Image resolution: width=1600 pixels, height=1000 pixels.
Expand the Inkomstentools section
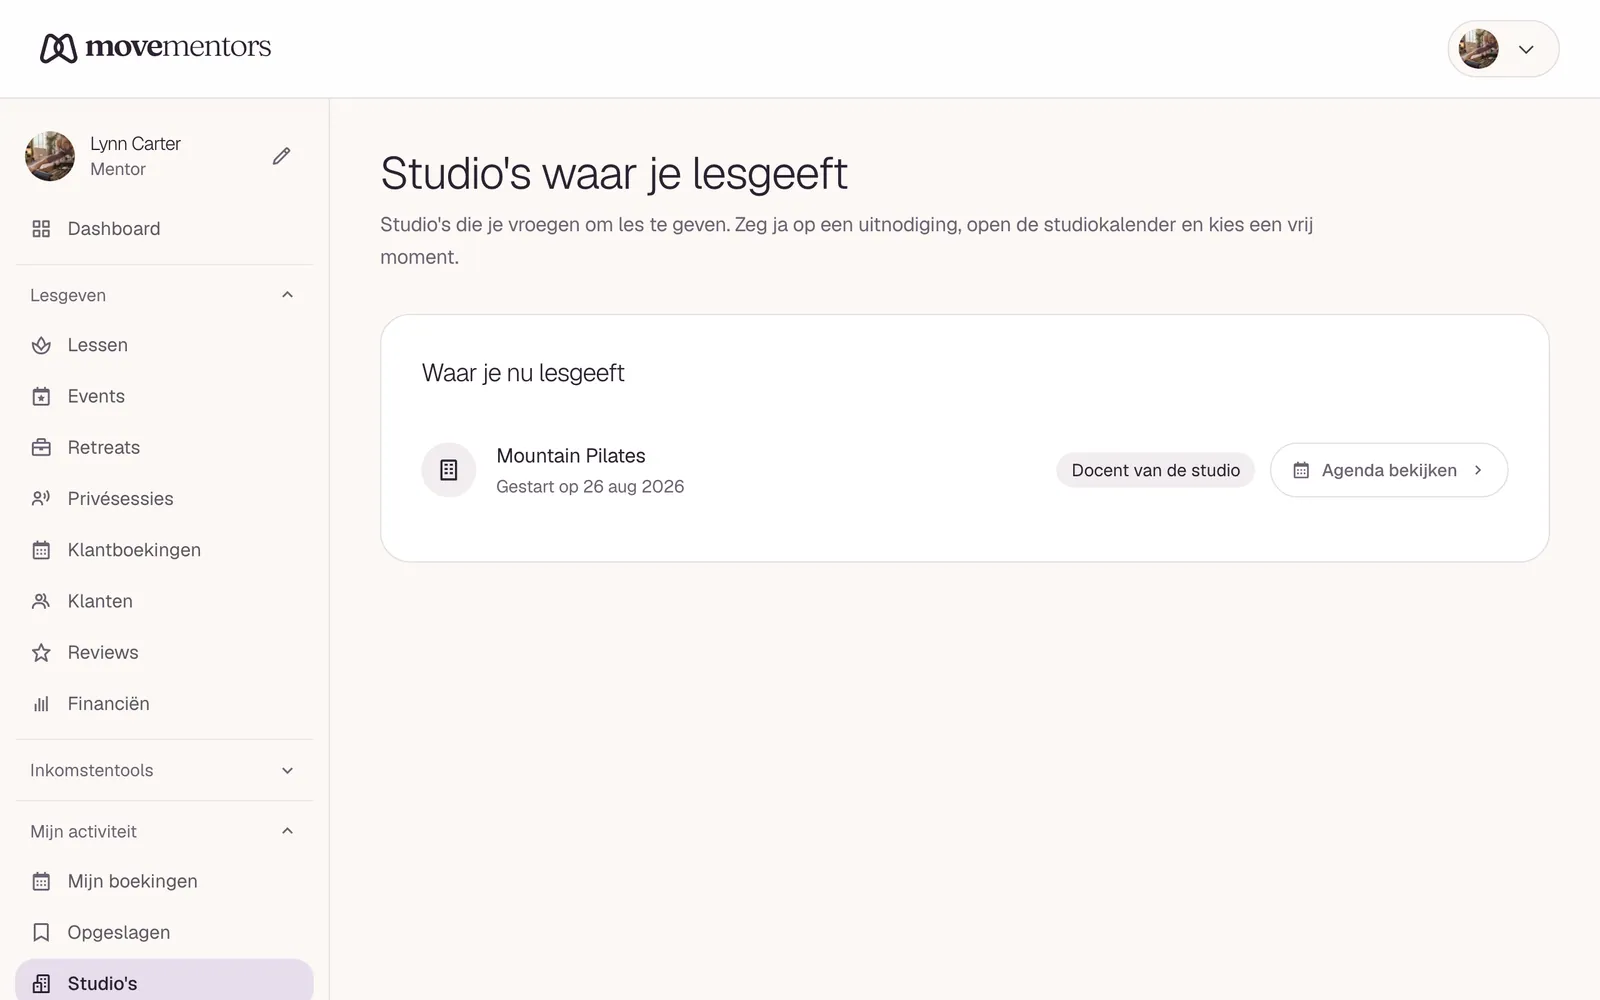164,770
